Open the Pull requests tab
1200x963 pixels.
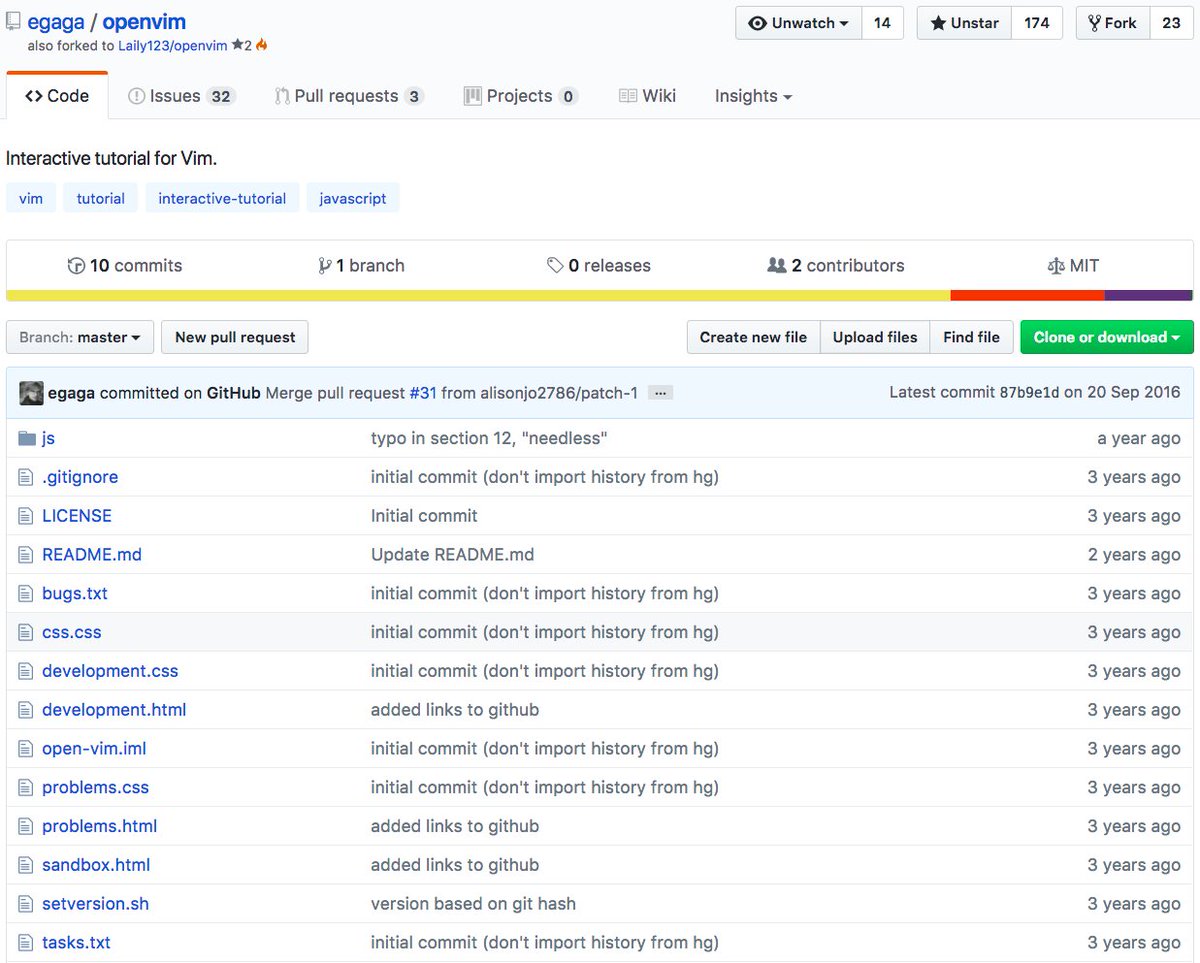(x=349, y=96)
